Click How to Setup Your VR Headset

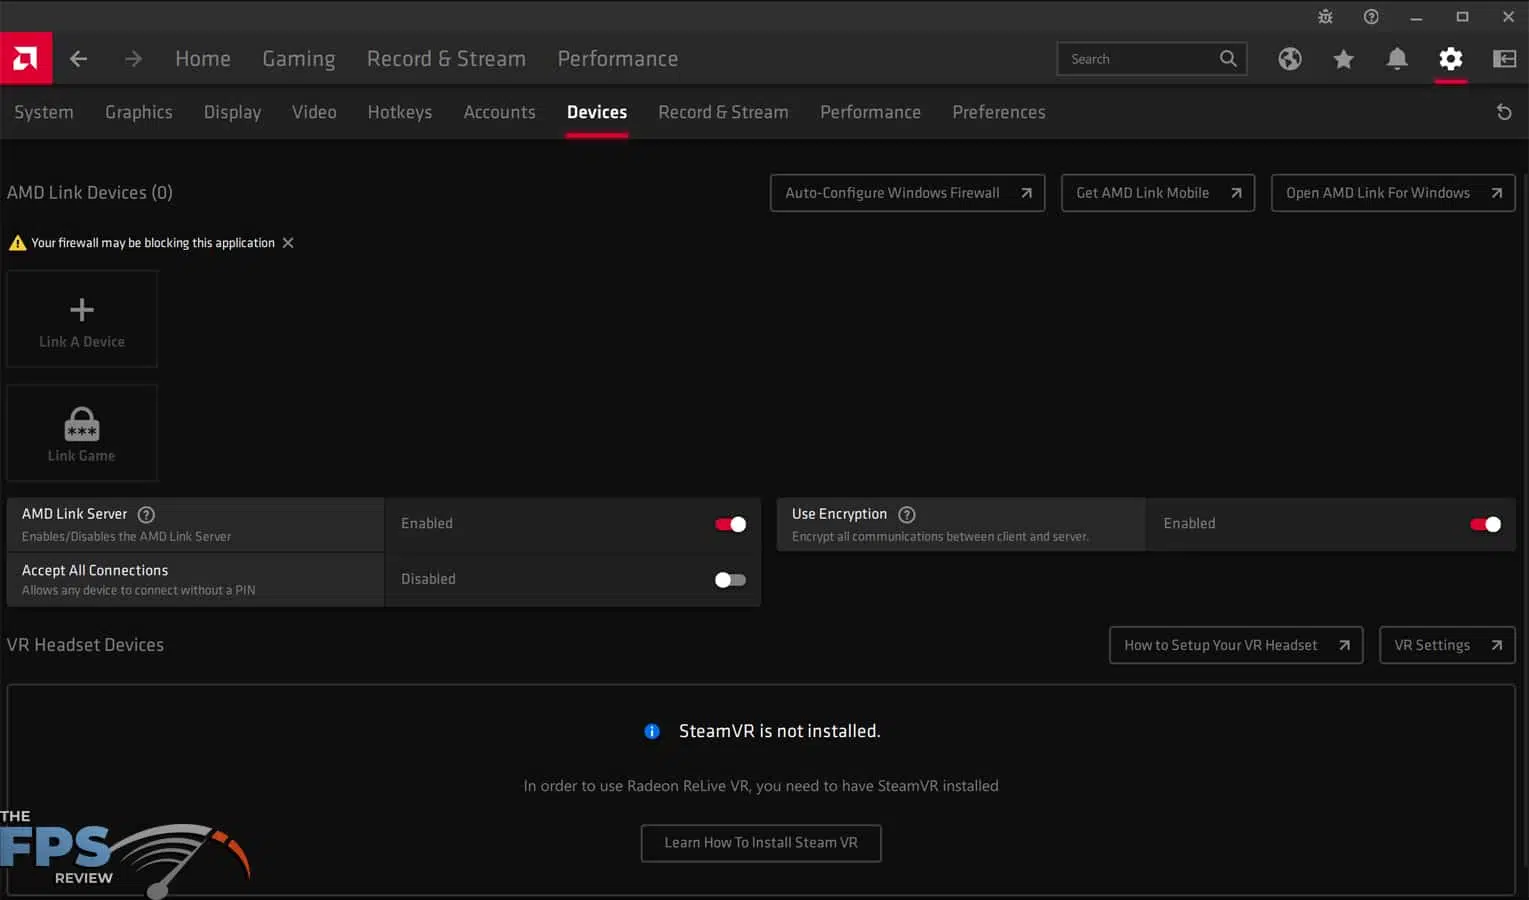1236,645
